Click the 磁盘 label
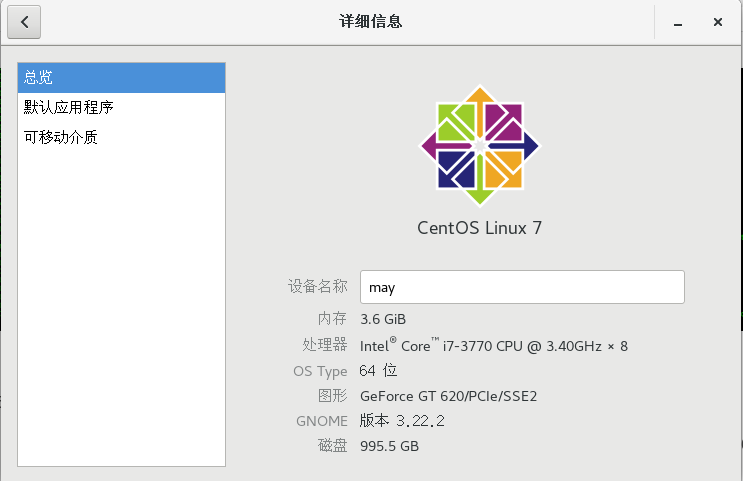 point(333,446)
